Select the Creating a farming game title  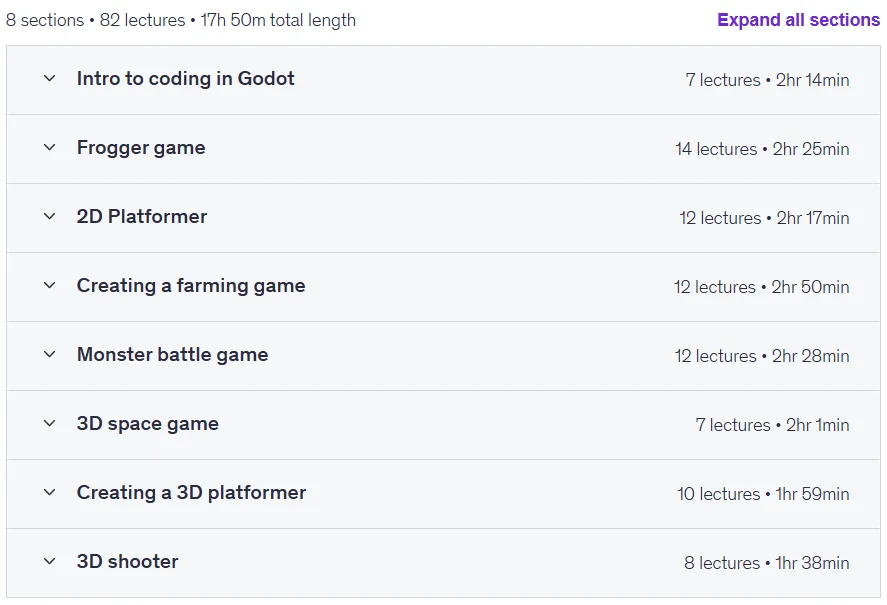pyautogui.click(x=191, y=286)
